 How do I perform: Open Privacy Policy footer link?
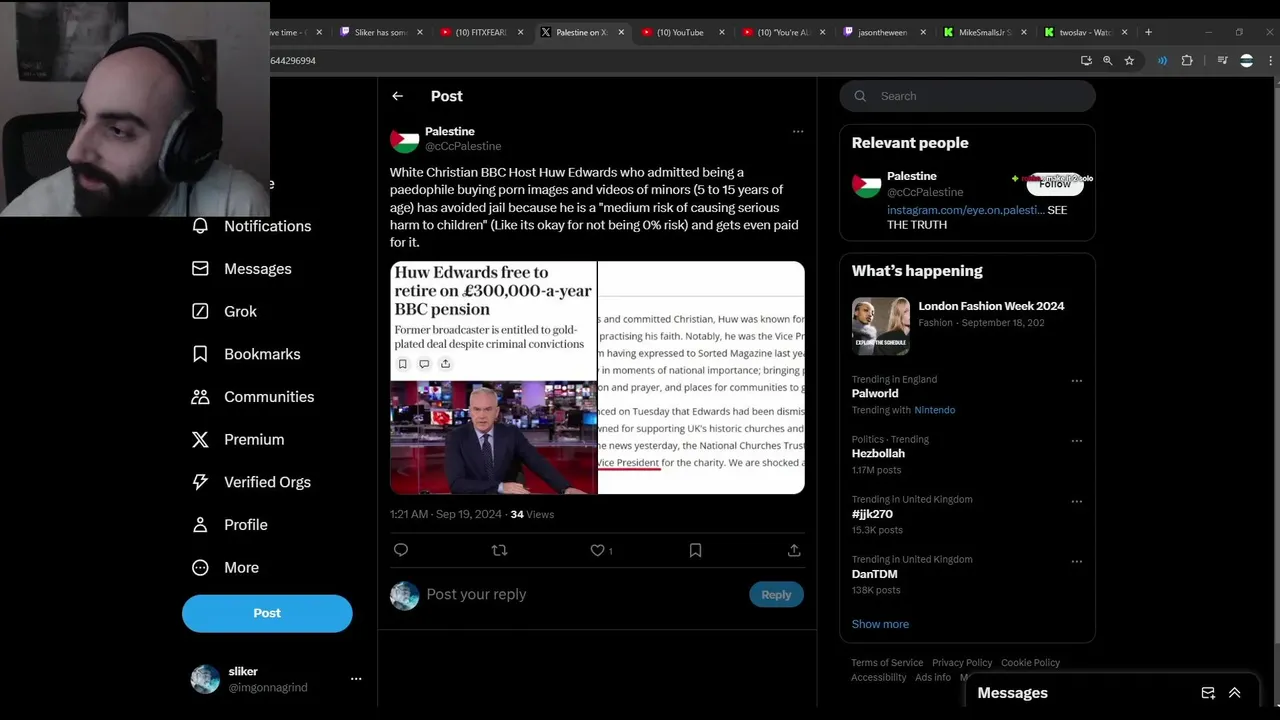point(962,663)
